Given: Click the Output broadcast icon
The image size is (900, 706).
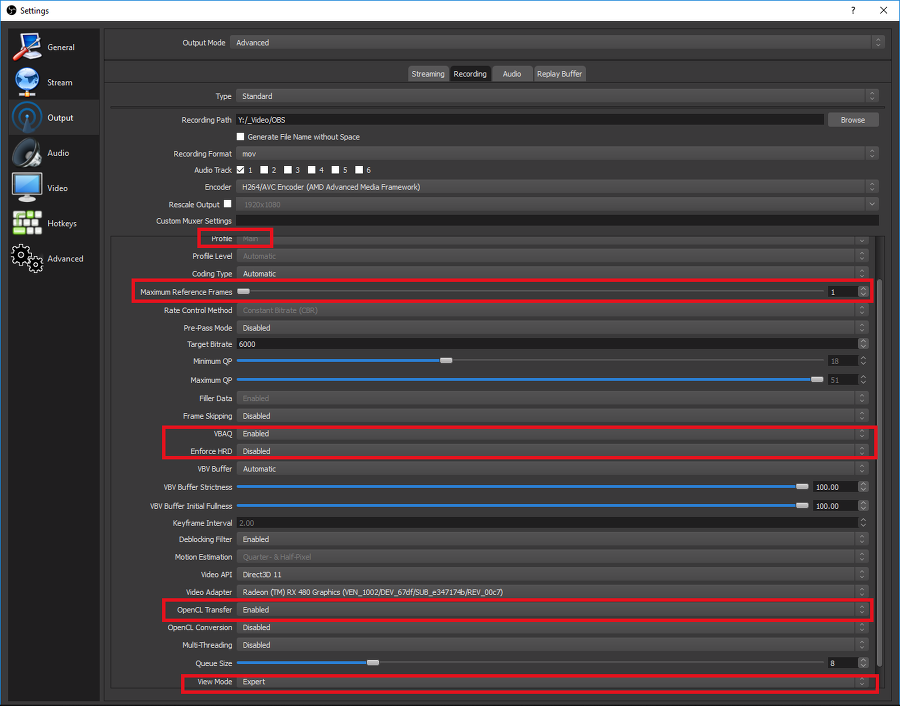Looking at the screenshot, I should (x=28, y=118).
